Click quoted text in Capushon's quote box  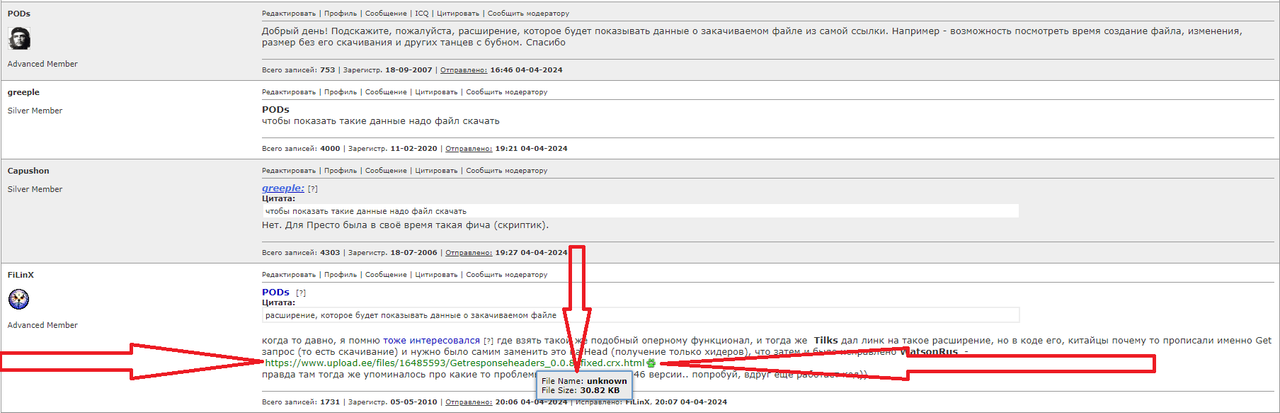click(366, 211)
